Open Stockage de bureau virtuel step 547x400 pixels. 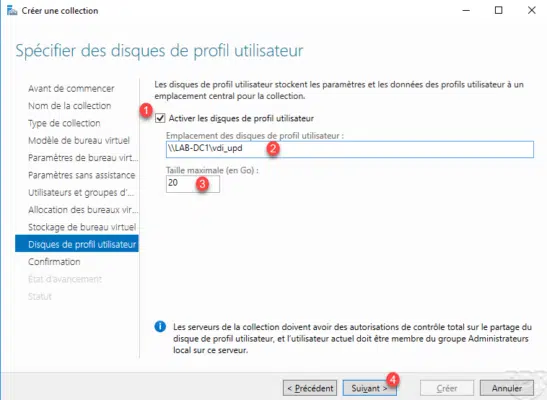pos(82,227)
